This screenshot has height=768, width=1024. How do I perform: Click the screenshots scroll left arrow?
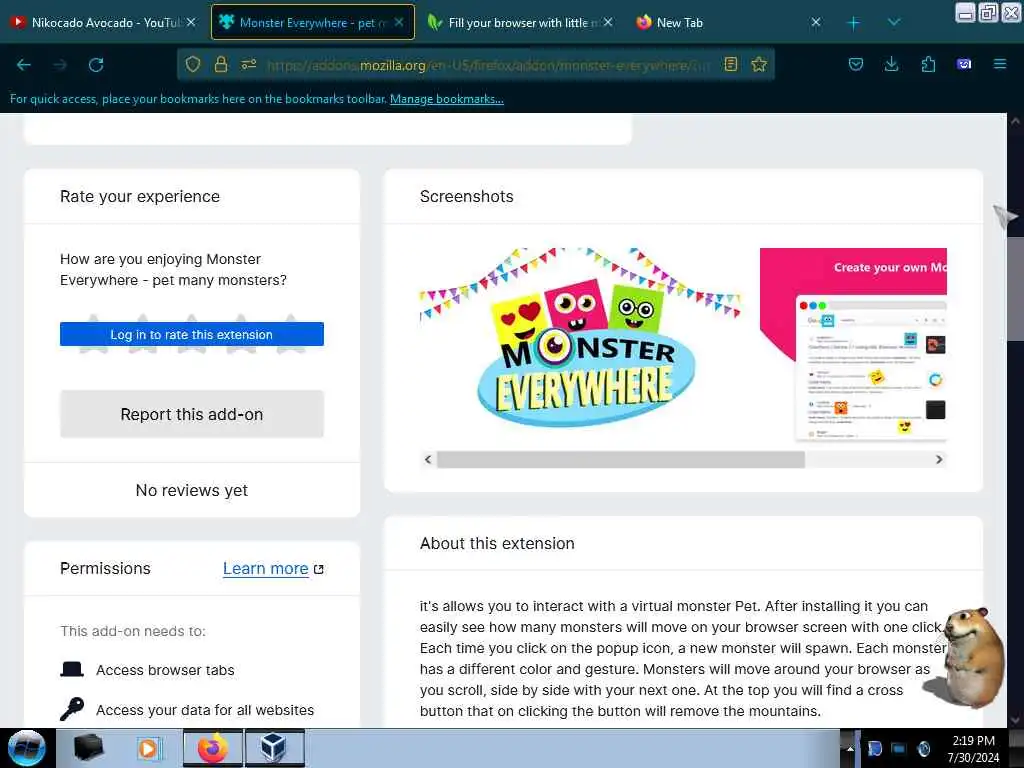pyautogui.click(x=428, y=459)
